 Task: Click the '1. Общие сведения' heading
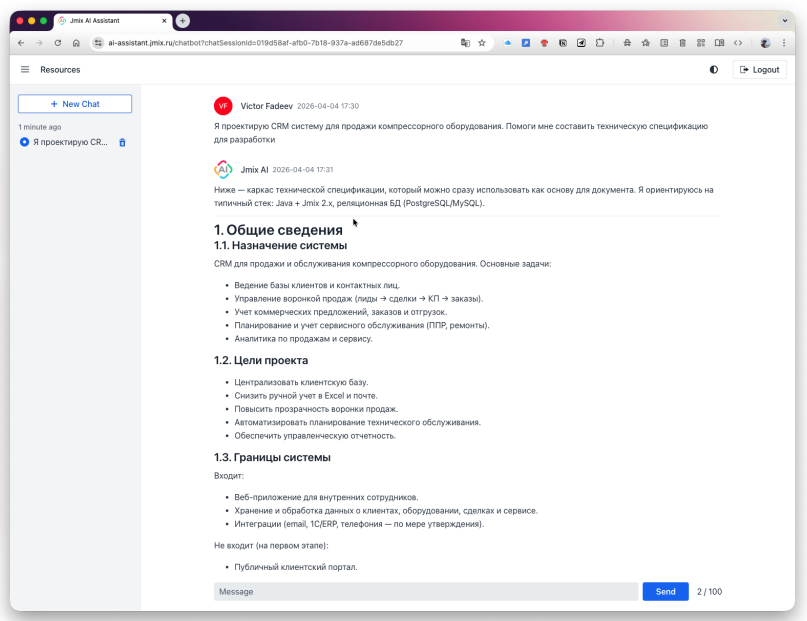278,229
